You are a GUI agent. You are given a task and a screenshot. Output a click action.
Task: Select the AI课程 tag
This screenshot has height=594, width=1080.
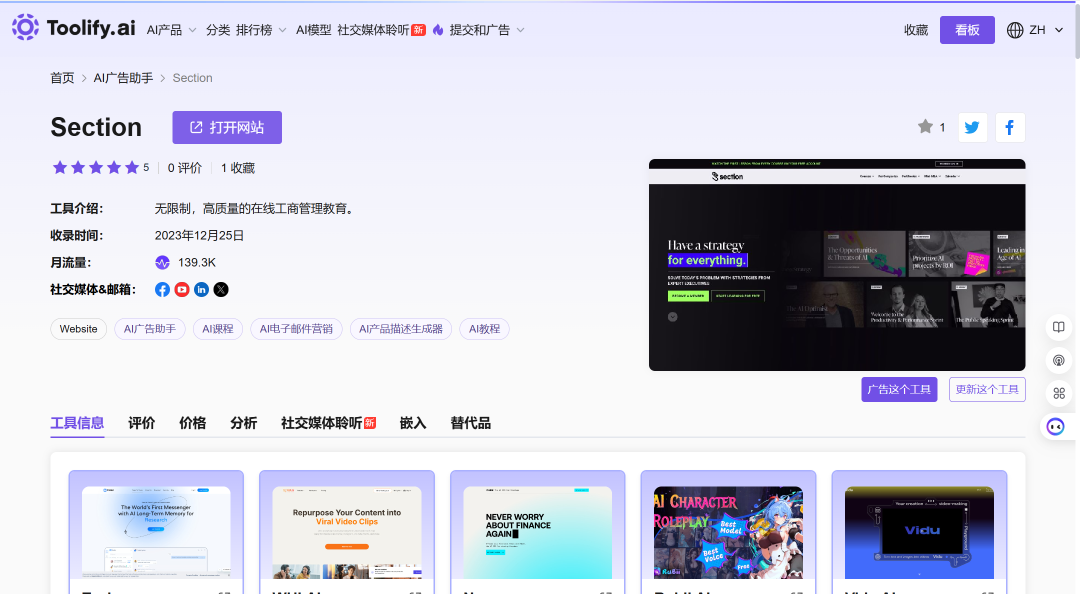click(x=218, y=329)
